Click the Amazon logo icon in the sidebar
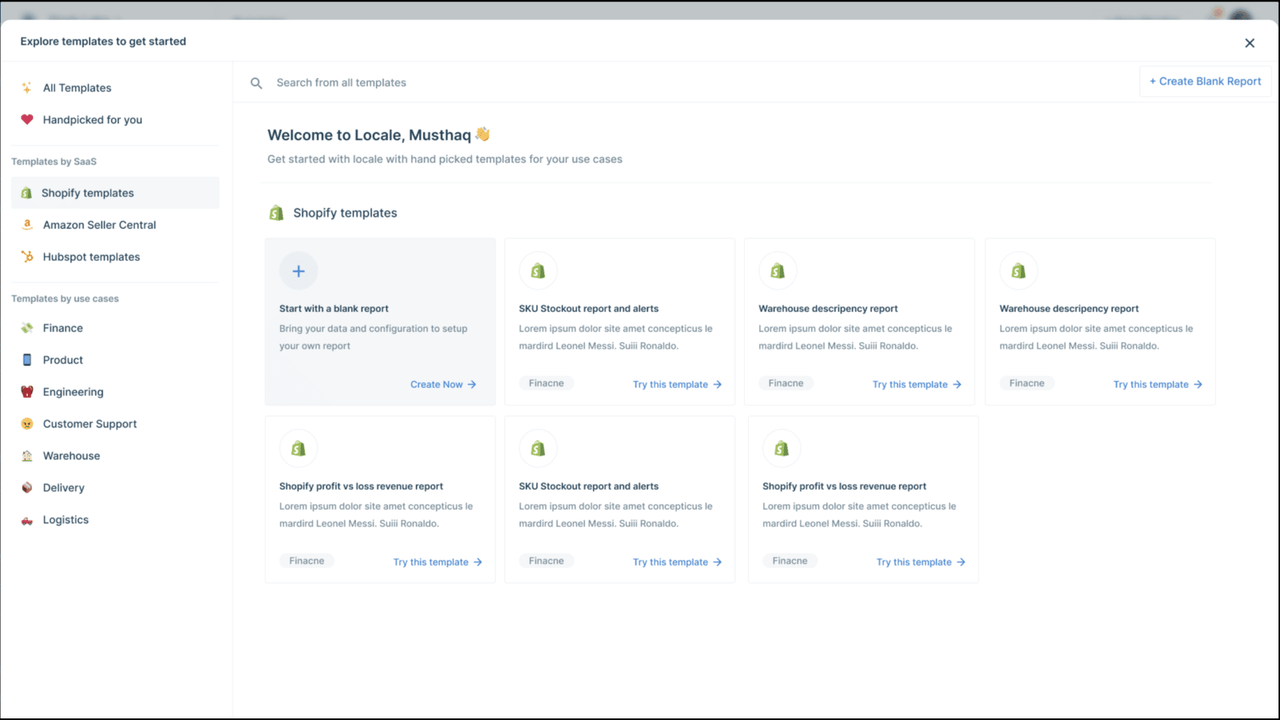The width and height of the screenshot is (1280, 720). [27, 225]
